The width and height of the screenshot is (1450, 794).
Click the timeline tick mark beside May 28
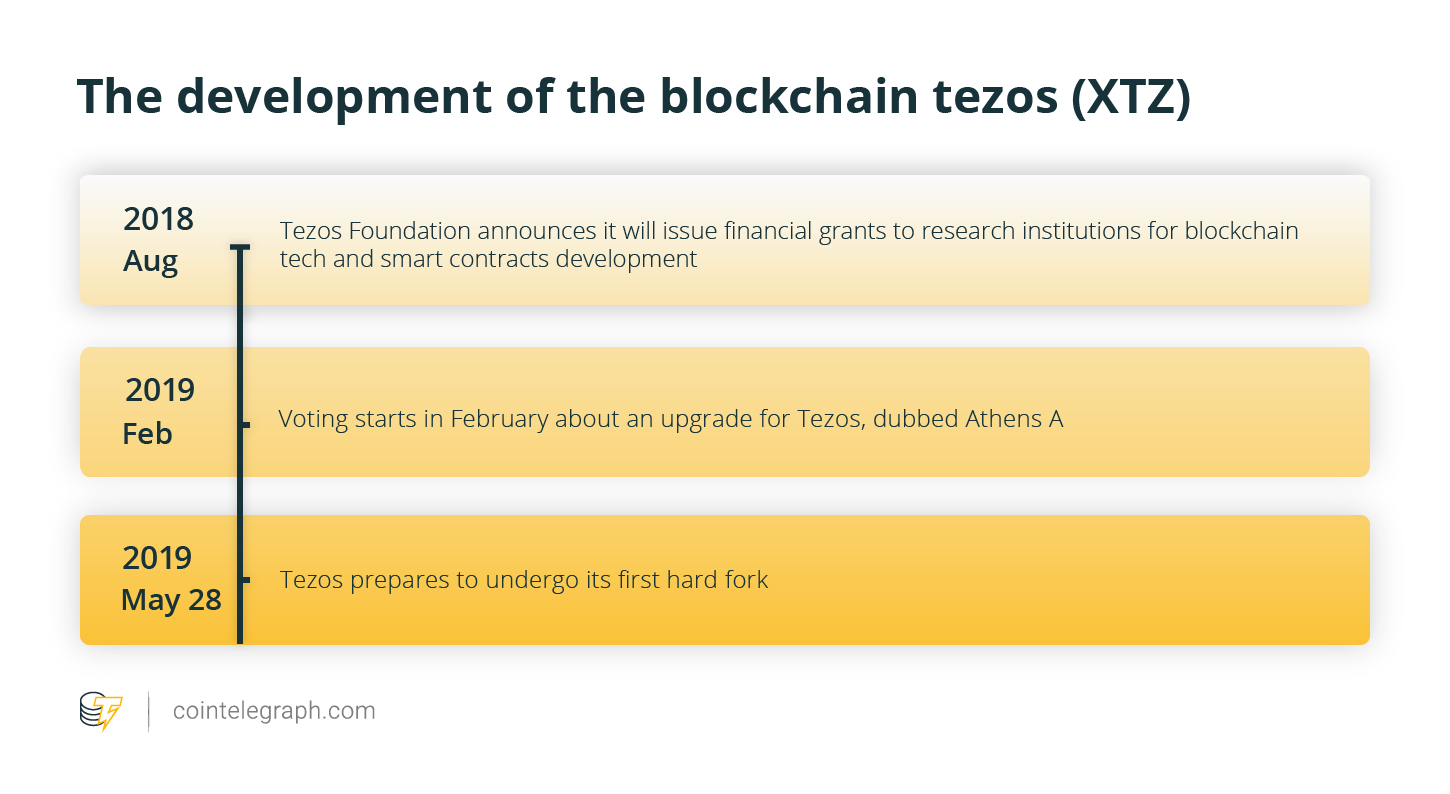pyautogui.click(x=243, y=580)
